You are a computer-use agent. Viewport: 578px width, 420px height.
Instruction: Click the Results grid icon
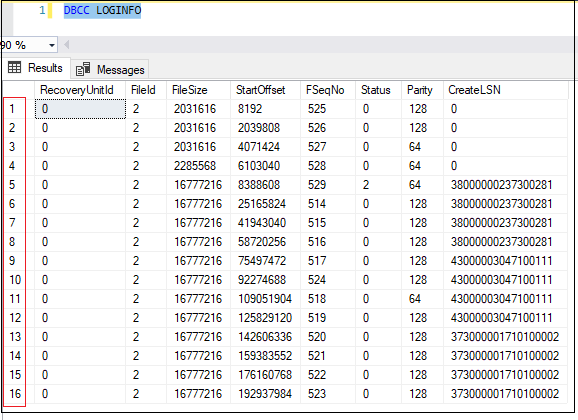click(x=14, y=67)
